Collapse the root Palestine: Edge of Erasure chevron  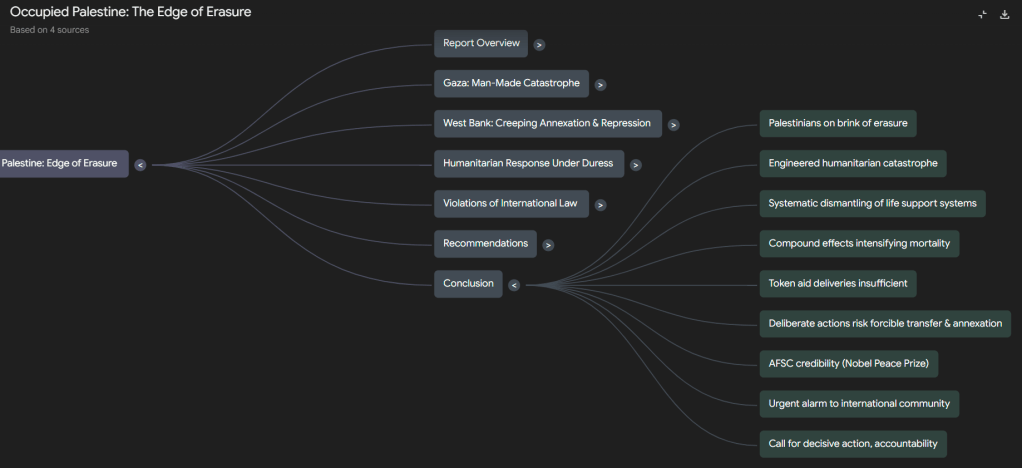coord(140,165)
